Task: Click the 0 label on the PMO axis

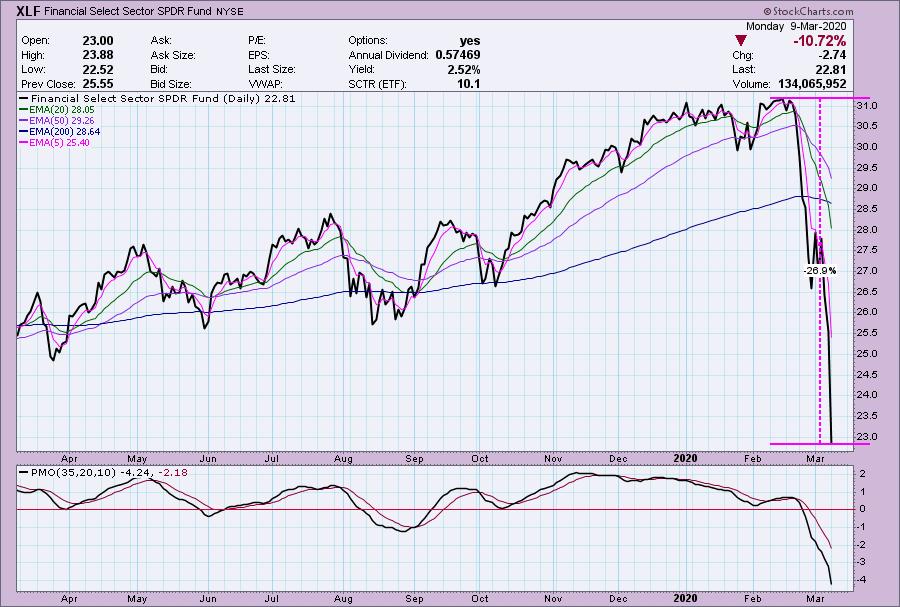Action: (863, 509)
